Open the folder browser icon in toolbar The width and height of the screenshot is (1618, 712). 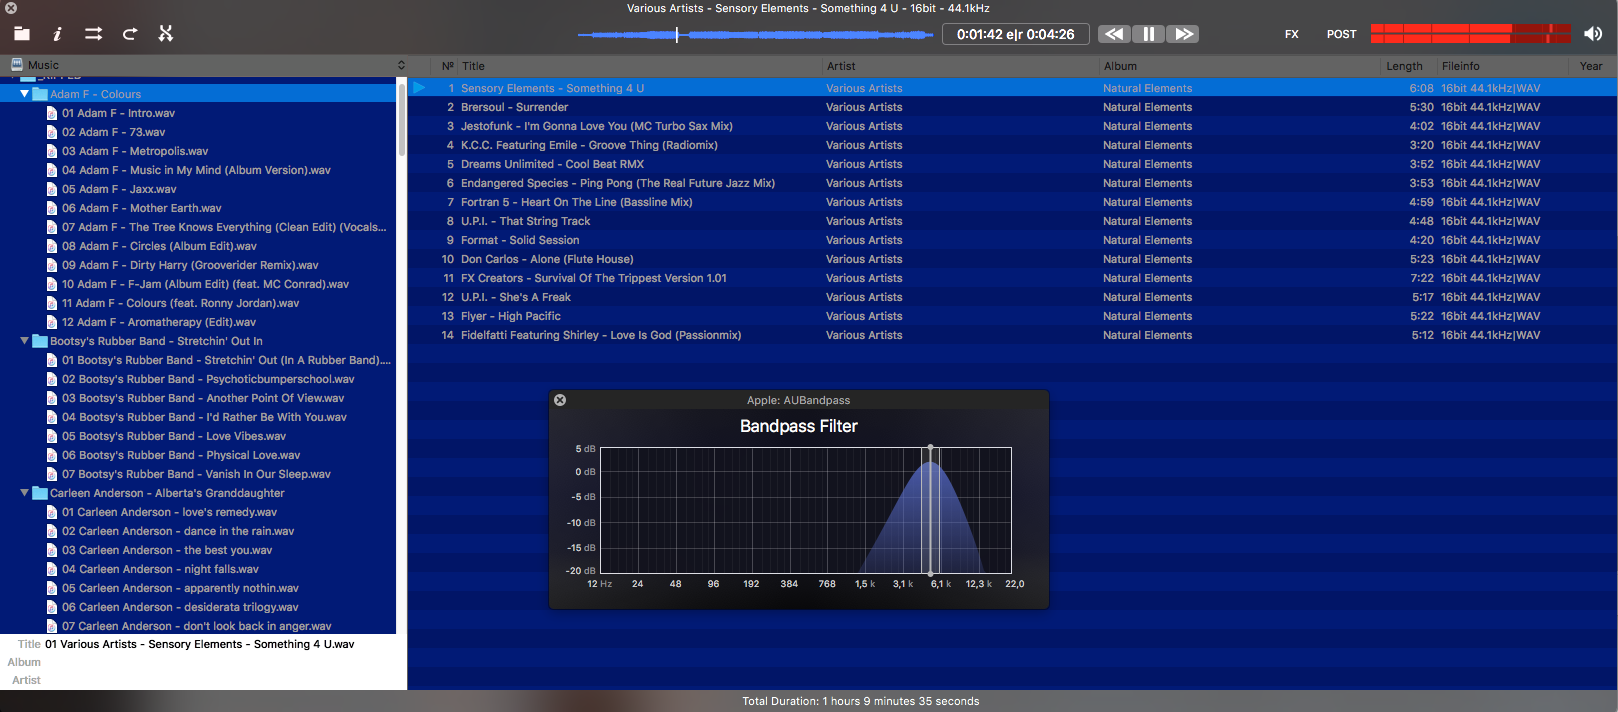point(21,34)
